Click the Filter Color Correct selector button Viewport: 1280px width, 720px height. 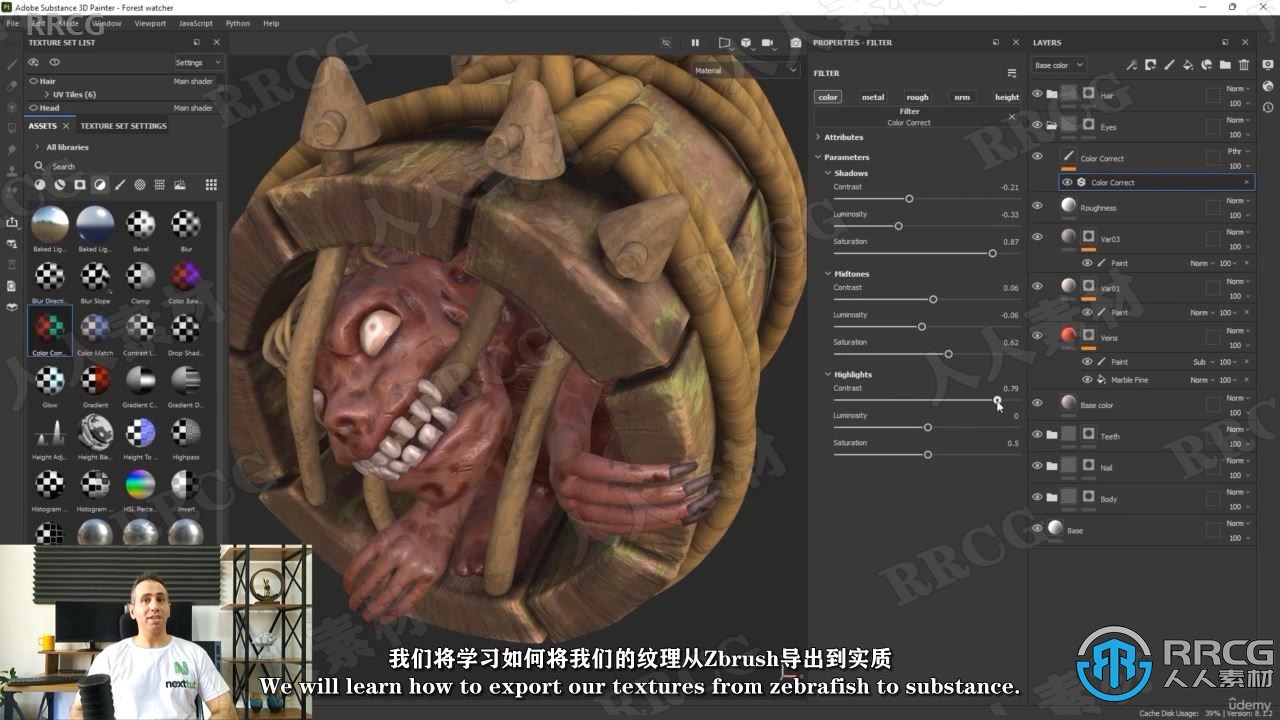click(x=909, y=117)
